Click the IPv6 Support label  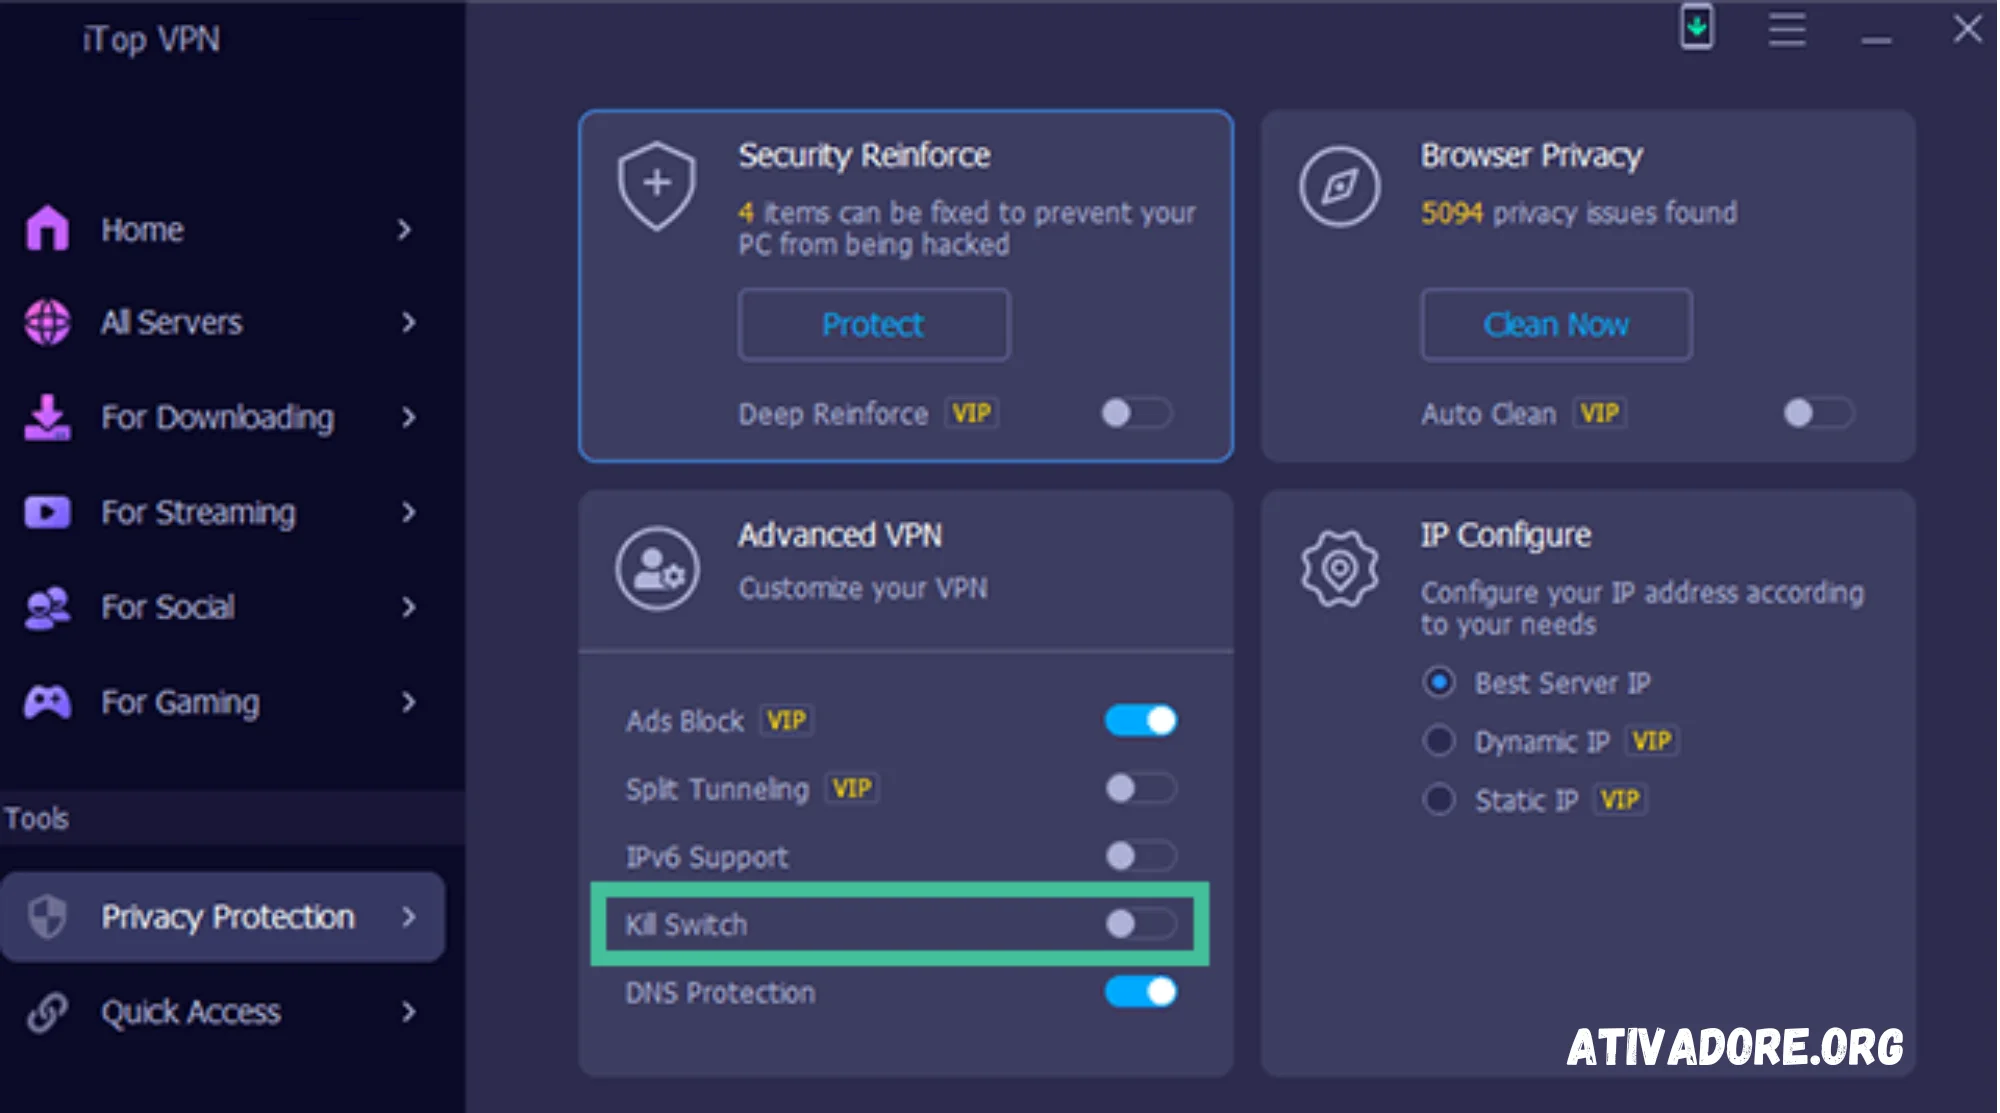pos(707,856)
